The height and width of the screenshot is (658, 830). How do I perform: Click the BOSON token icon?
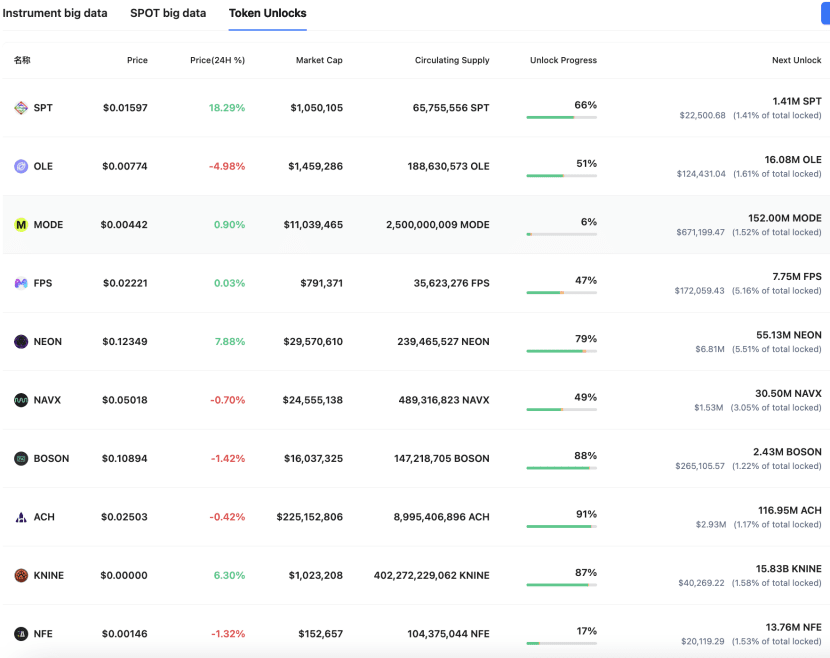[21, 459]
